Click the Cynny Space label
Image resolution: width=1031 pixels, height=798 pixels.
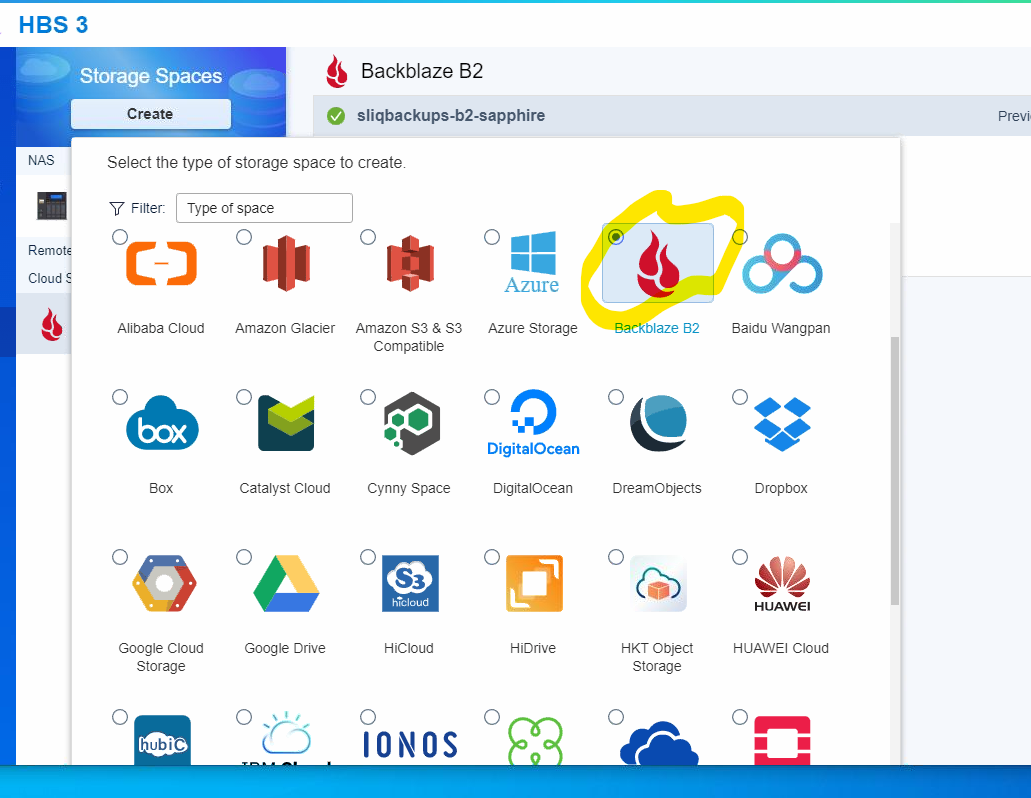(409, 488)
